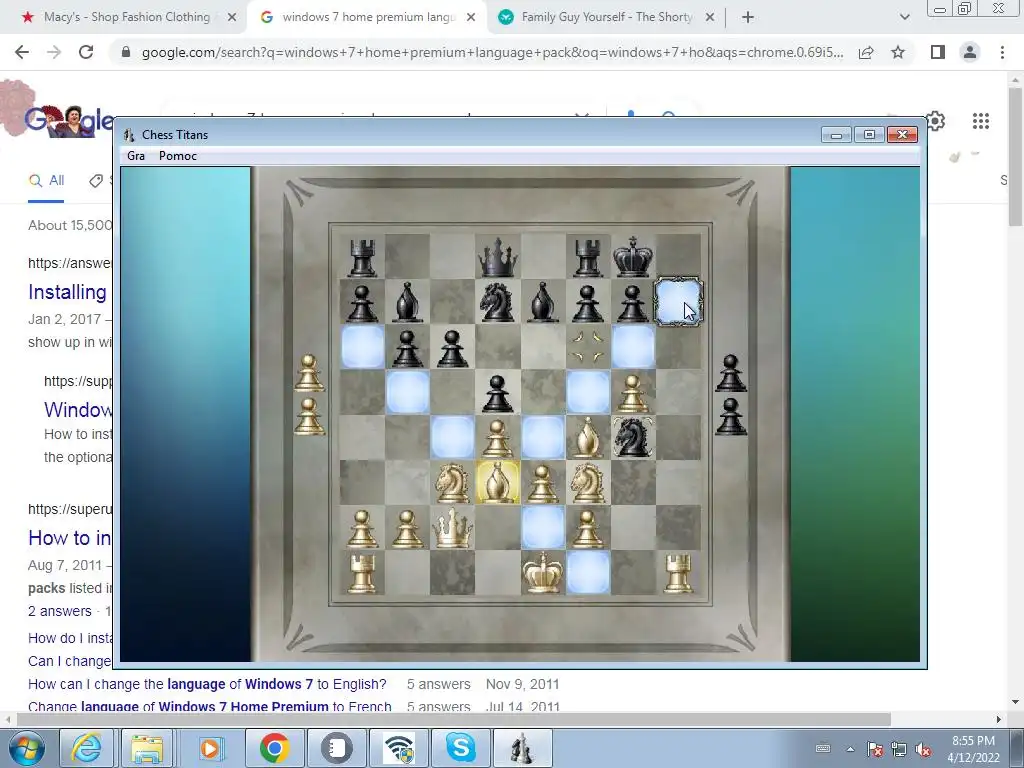1024x768 pixels.
Task: Click the black knight on g4
Action: (x=633, y=437)
